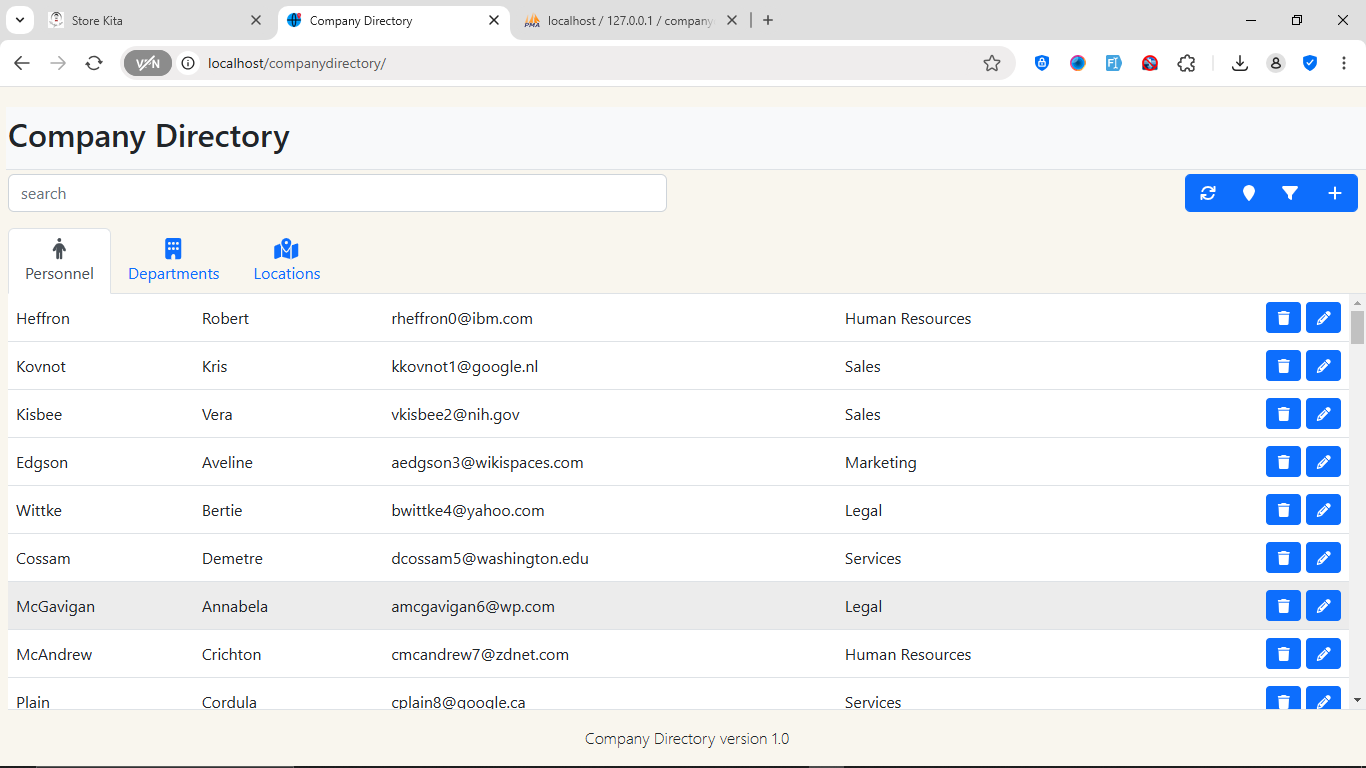
Task: Open the browser extensions puzzle icon
Action: 1186,63
